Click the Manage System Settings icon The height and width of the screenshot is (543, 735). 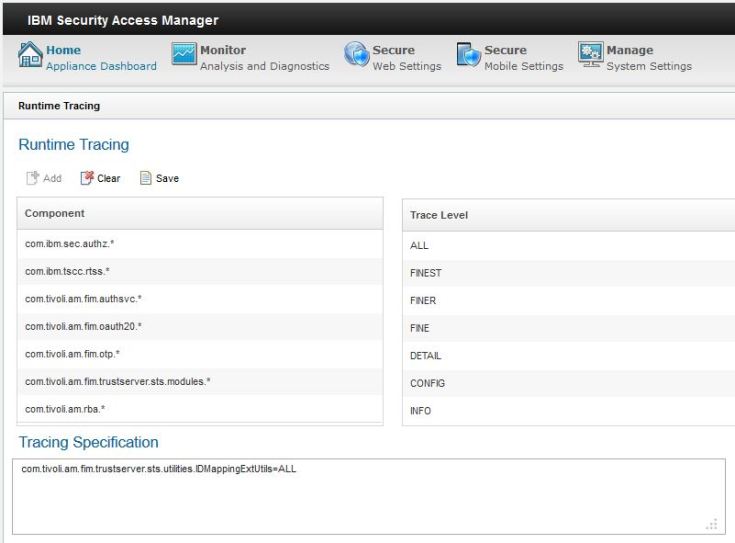(x=591, y=56)
